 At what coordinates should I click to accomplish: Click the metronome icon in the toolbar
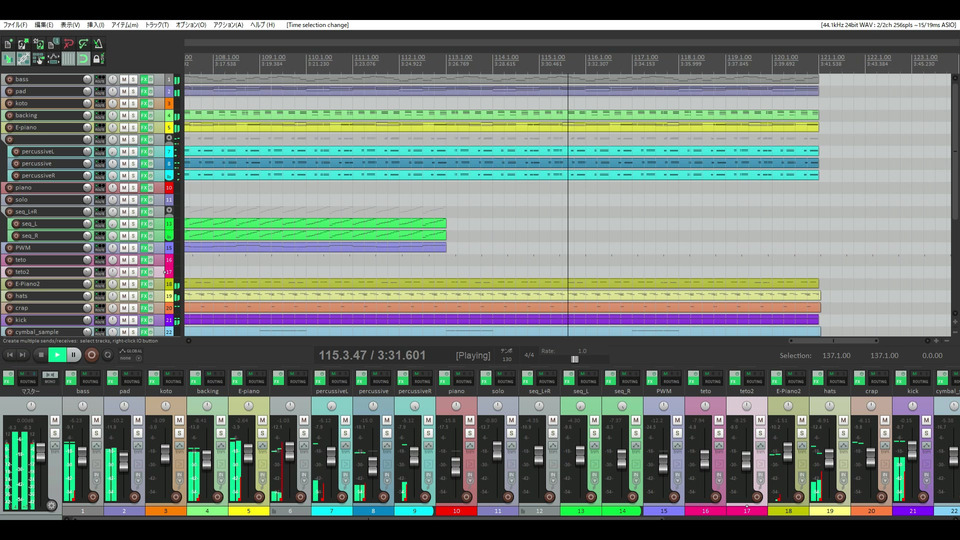(x=98, y=44)
